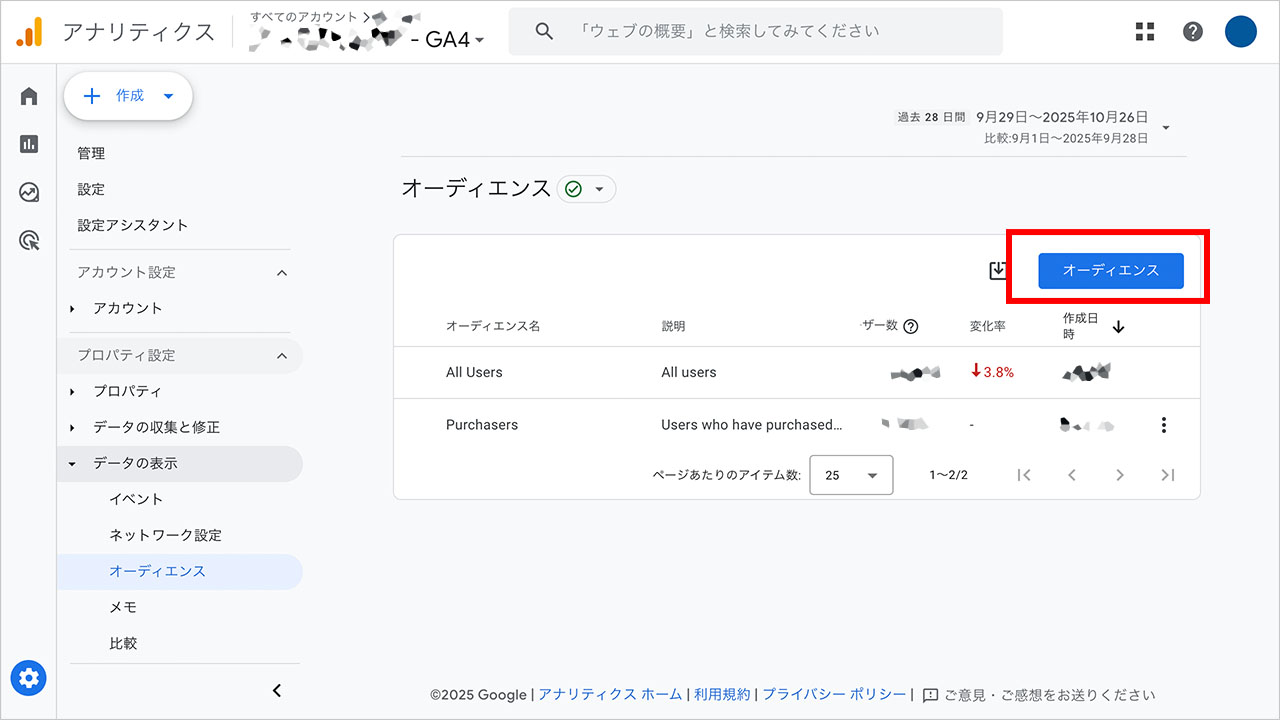Open the Reports bar chart icon
The image size is (1280, 720).
coord(29,144)
